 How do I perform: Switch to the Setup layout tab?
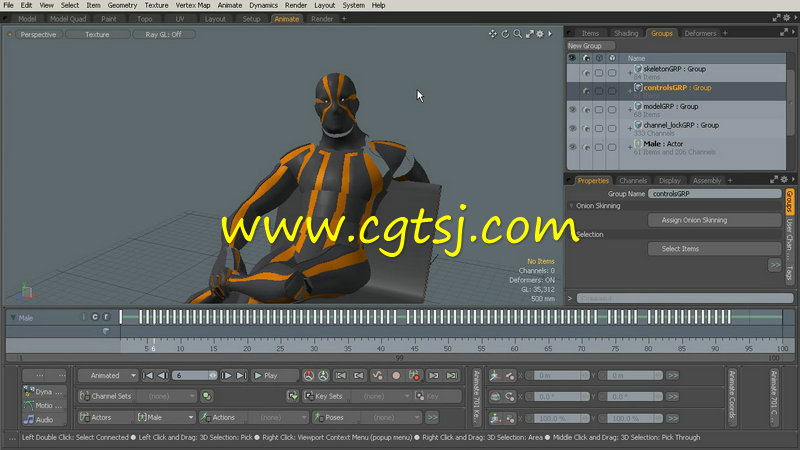(251, 19)
